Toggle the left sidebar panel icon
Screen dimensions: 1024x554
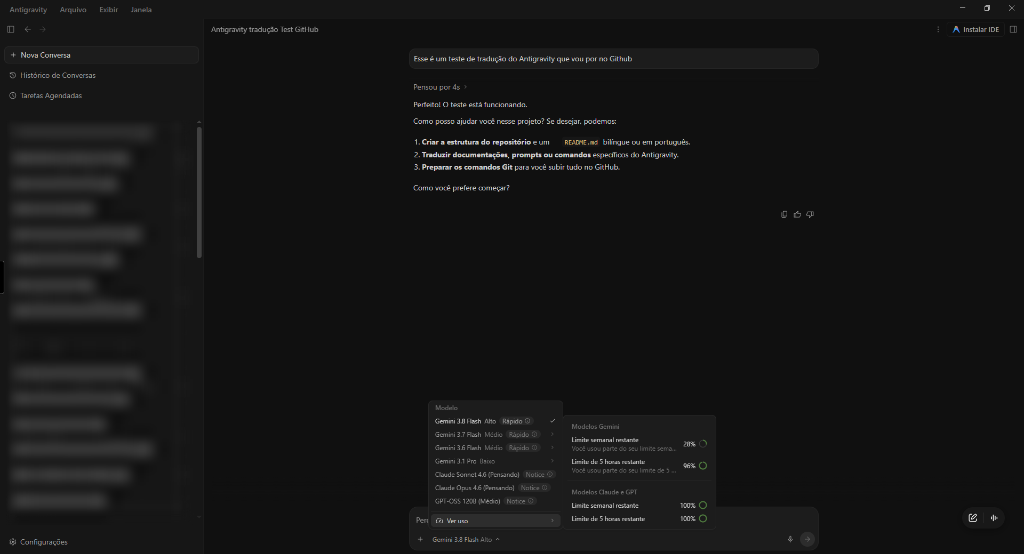10,29
